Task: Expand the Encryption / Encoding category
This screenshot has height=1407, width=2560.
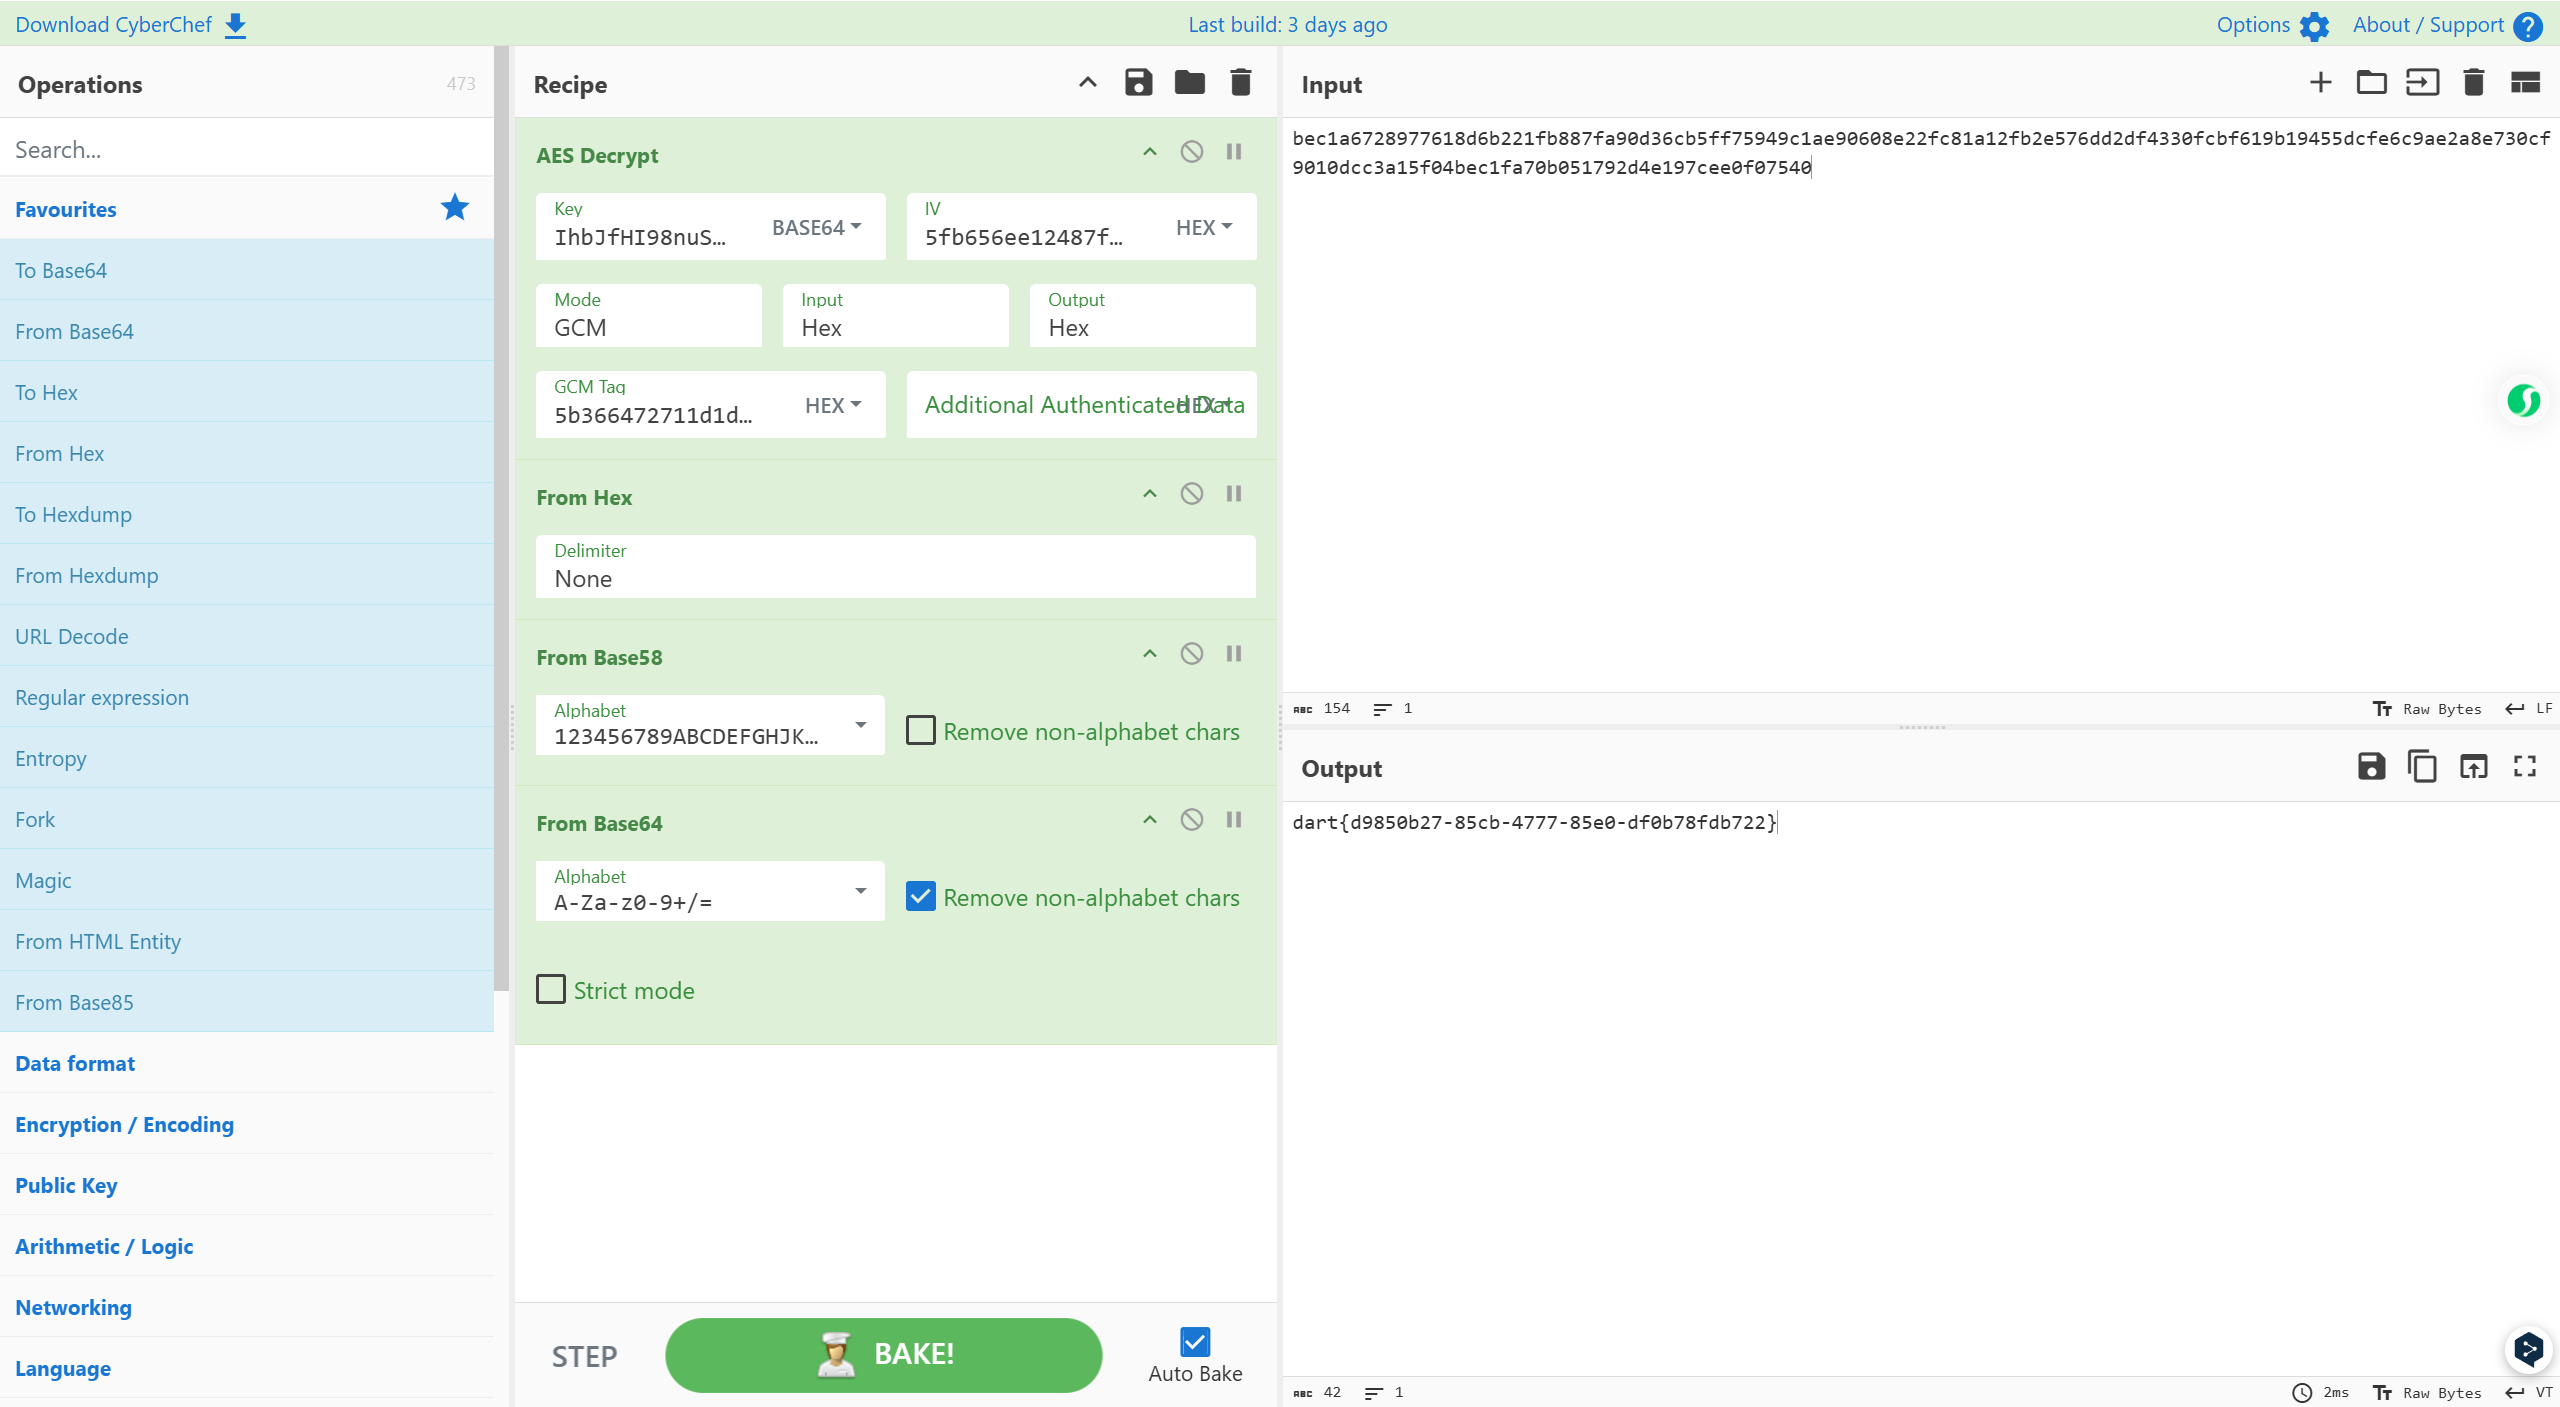Action: click(x=124, y=1124)
